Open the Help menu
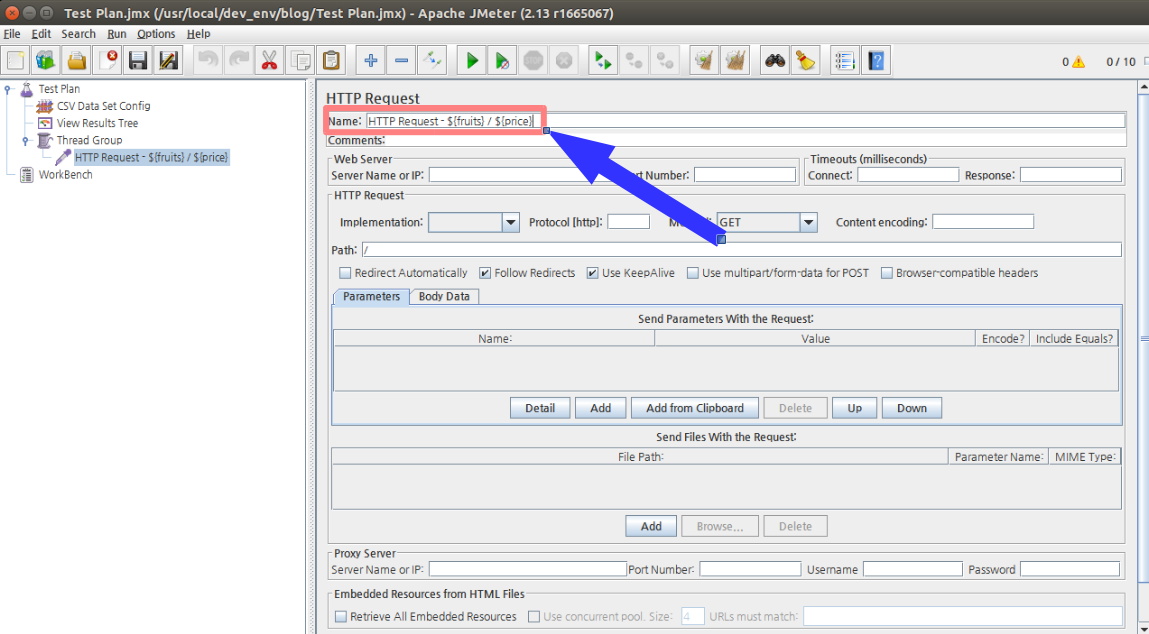 [x=198, y=34]
